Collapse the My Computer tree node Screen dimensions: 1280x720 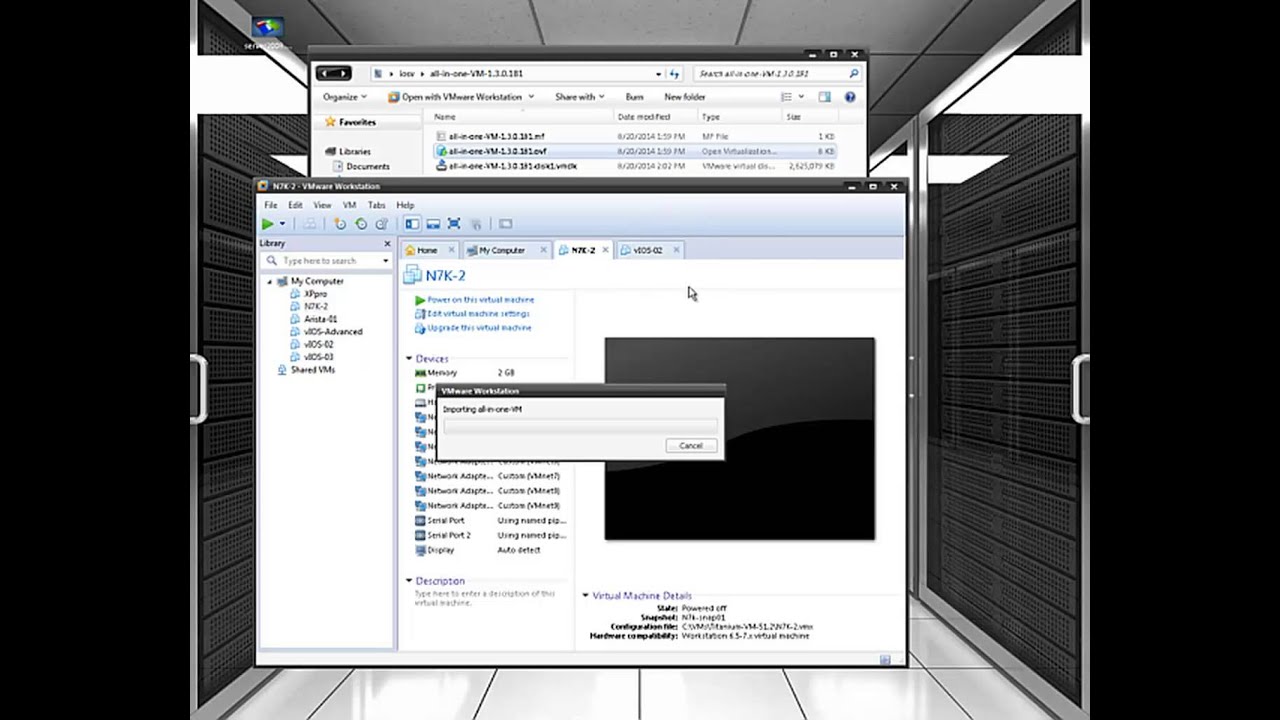(269, 282)
